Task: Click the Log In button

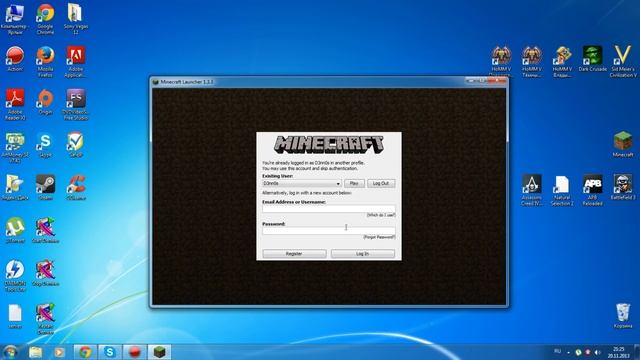Action: click(362, 254)
